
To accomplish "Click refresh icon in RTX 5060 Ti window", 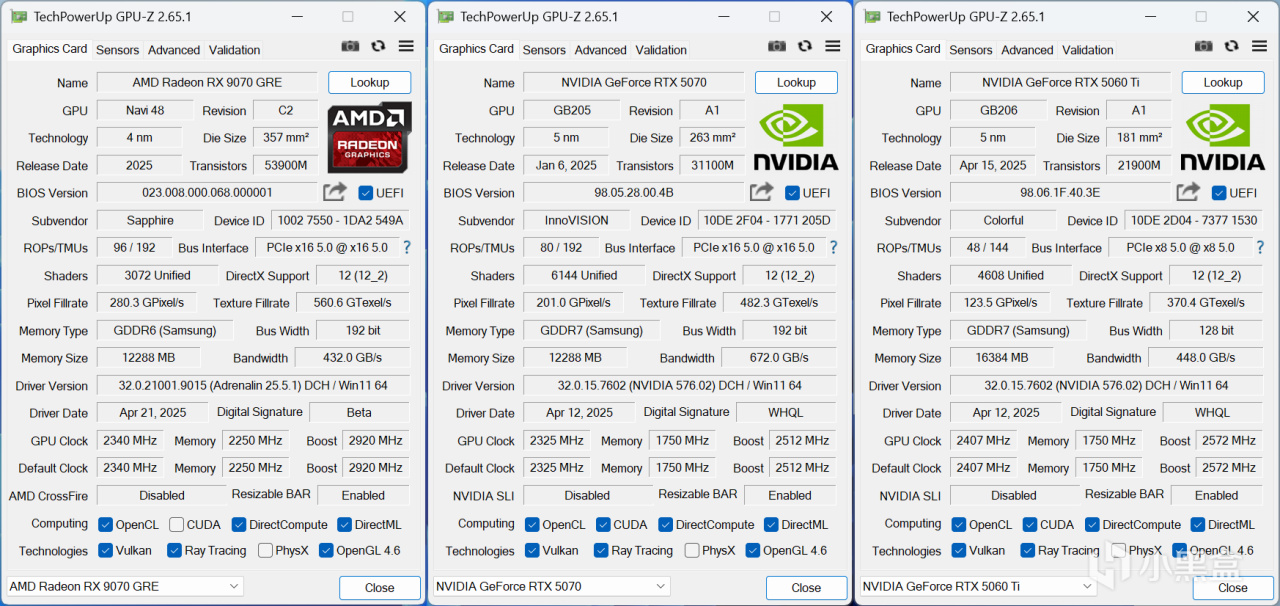I will [x=1232, y=46].
